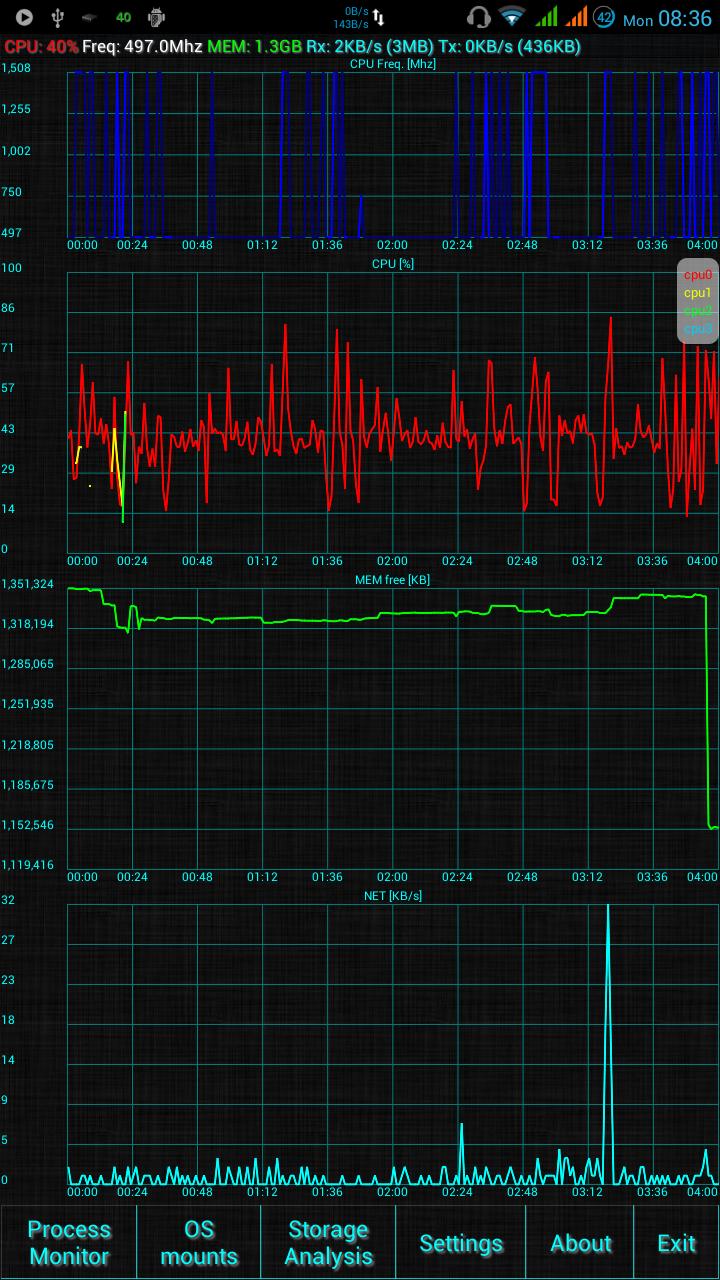
Task: Open the OS mounts screen
Action: pos(199,1243)
